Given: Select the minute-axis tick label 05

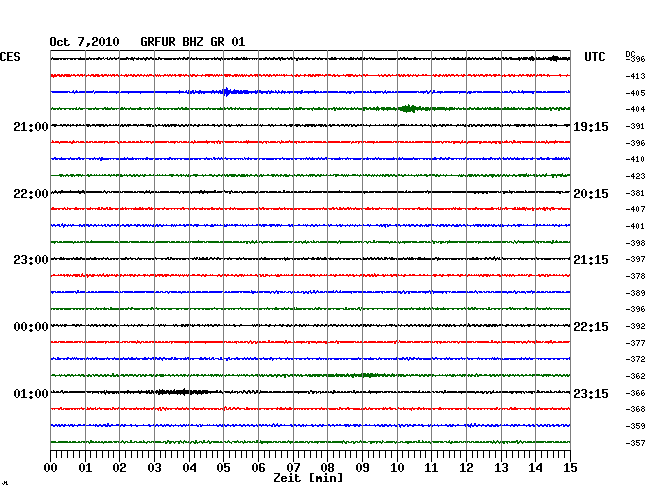Looking at the screenshot, I should [x=223, y=468].
